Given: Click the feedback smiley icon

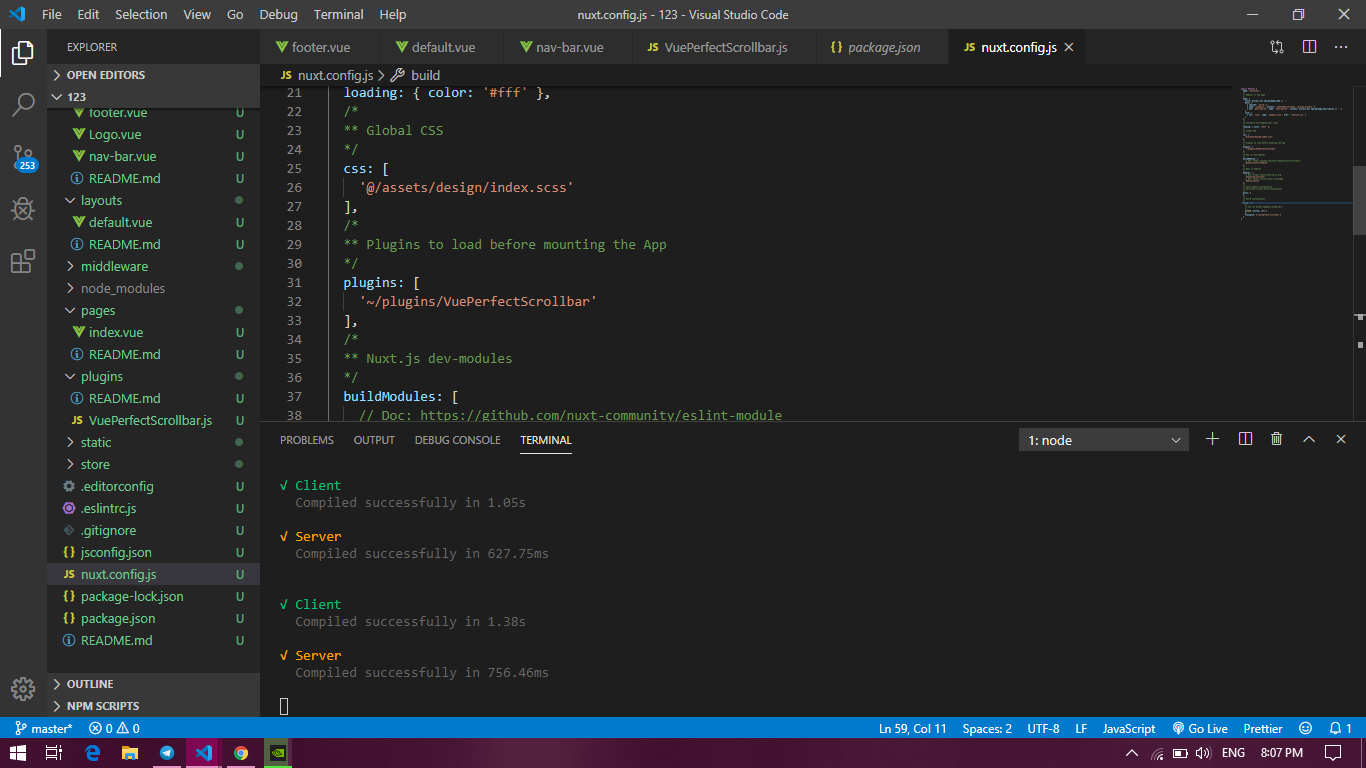Looking at the screenshot, I should [x=1305, y=728].
